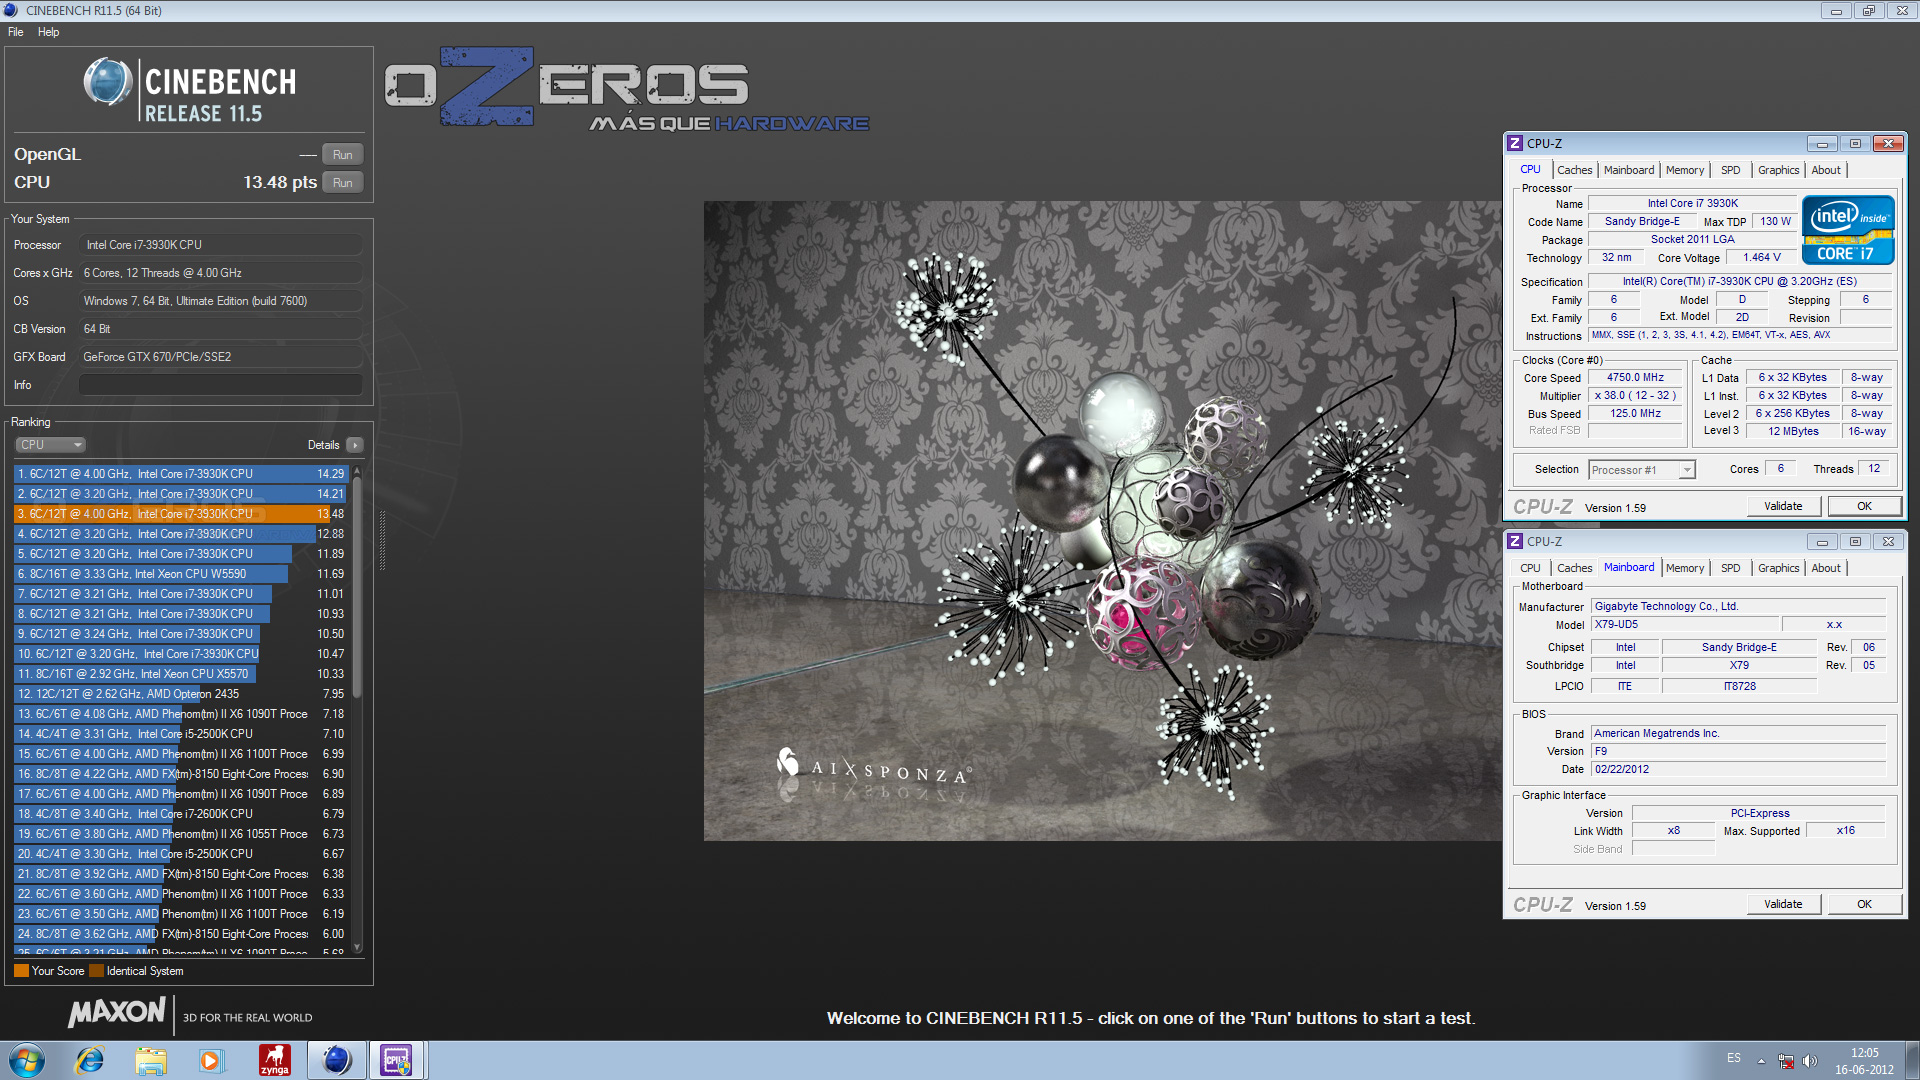Viewport: 1920px width, 1080px height.
Task: Click the bottom CPU-Z window title icon
Action: 1515,542
